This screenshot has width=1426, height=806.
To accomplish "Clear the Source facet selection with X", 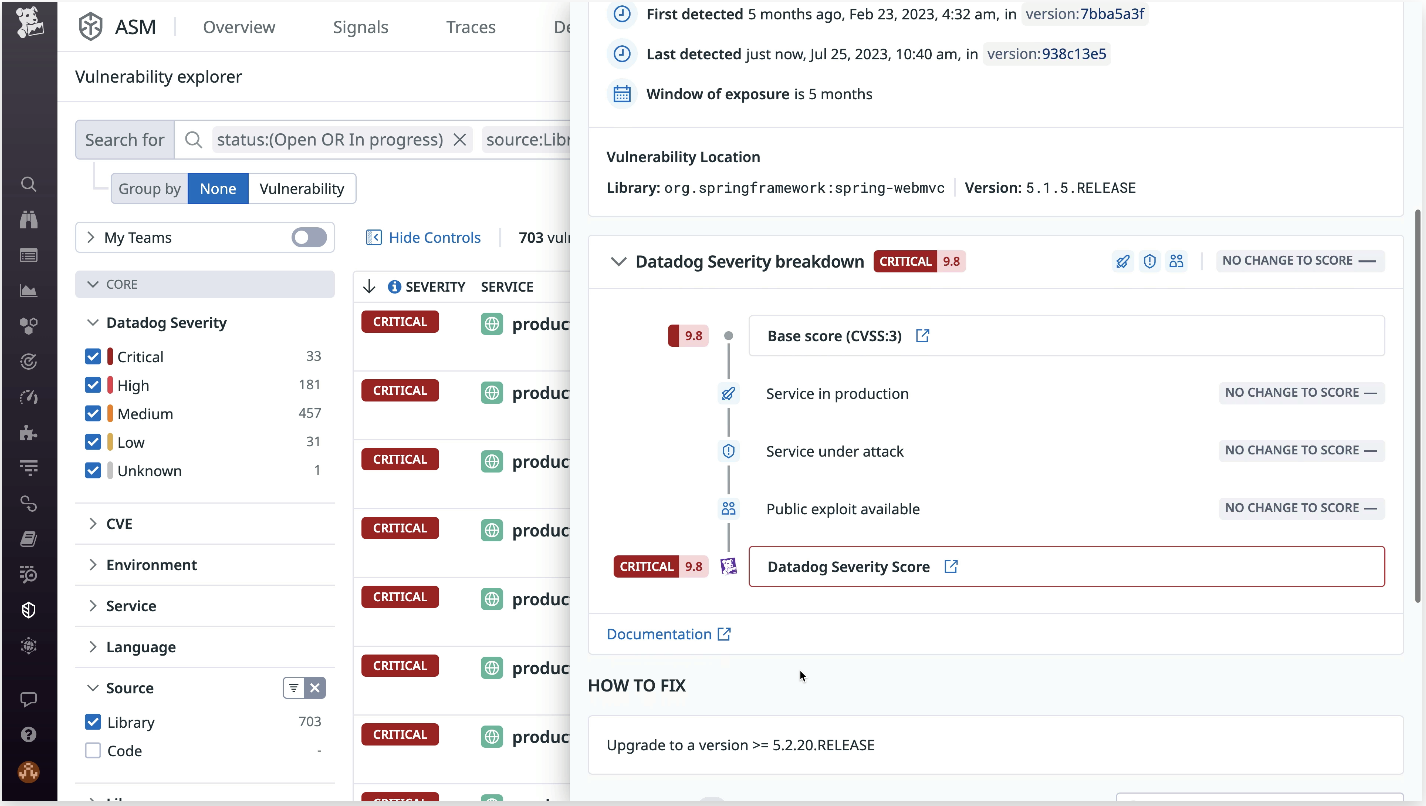I will [x=315, y=688].
